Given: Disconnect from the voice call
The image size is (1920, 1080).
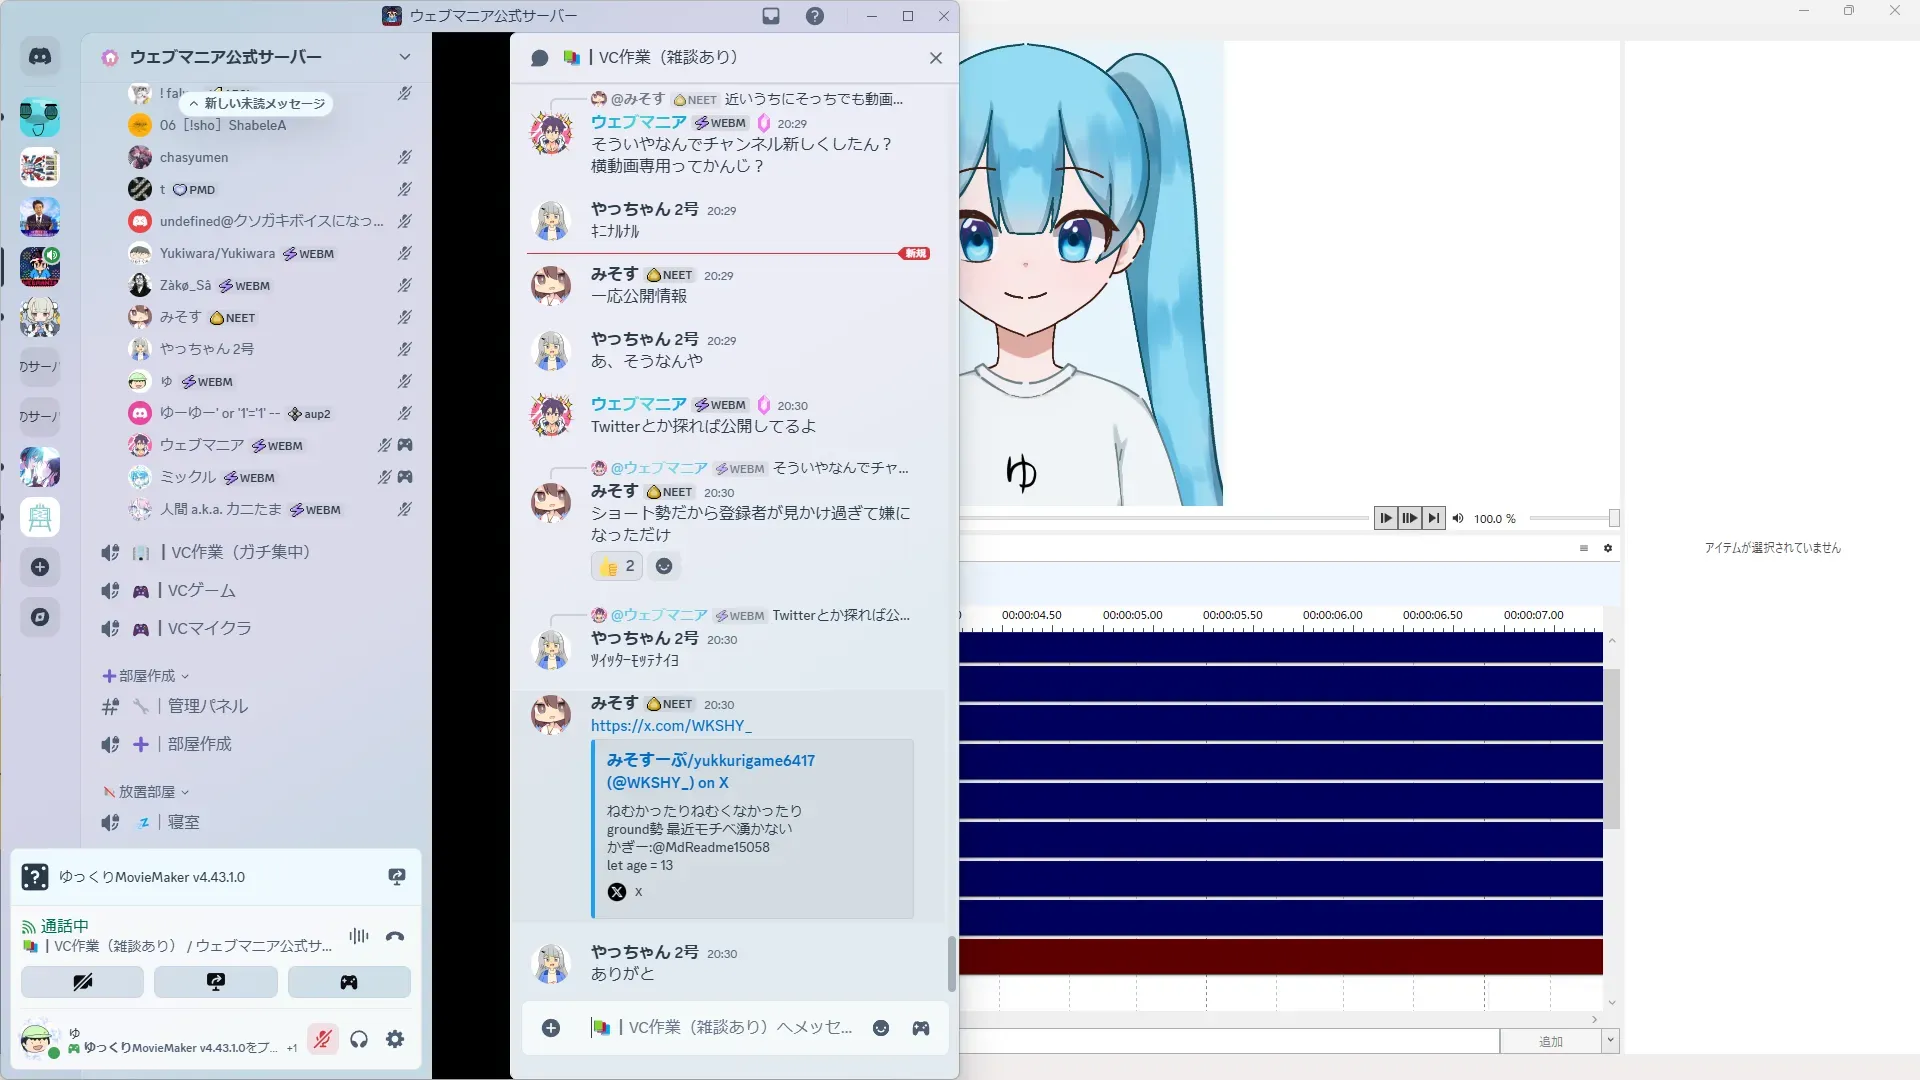Looking at the screenshot, I should click(395, 937).
